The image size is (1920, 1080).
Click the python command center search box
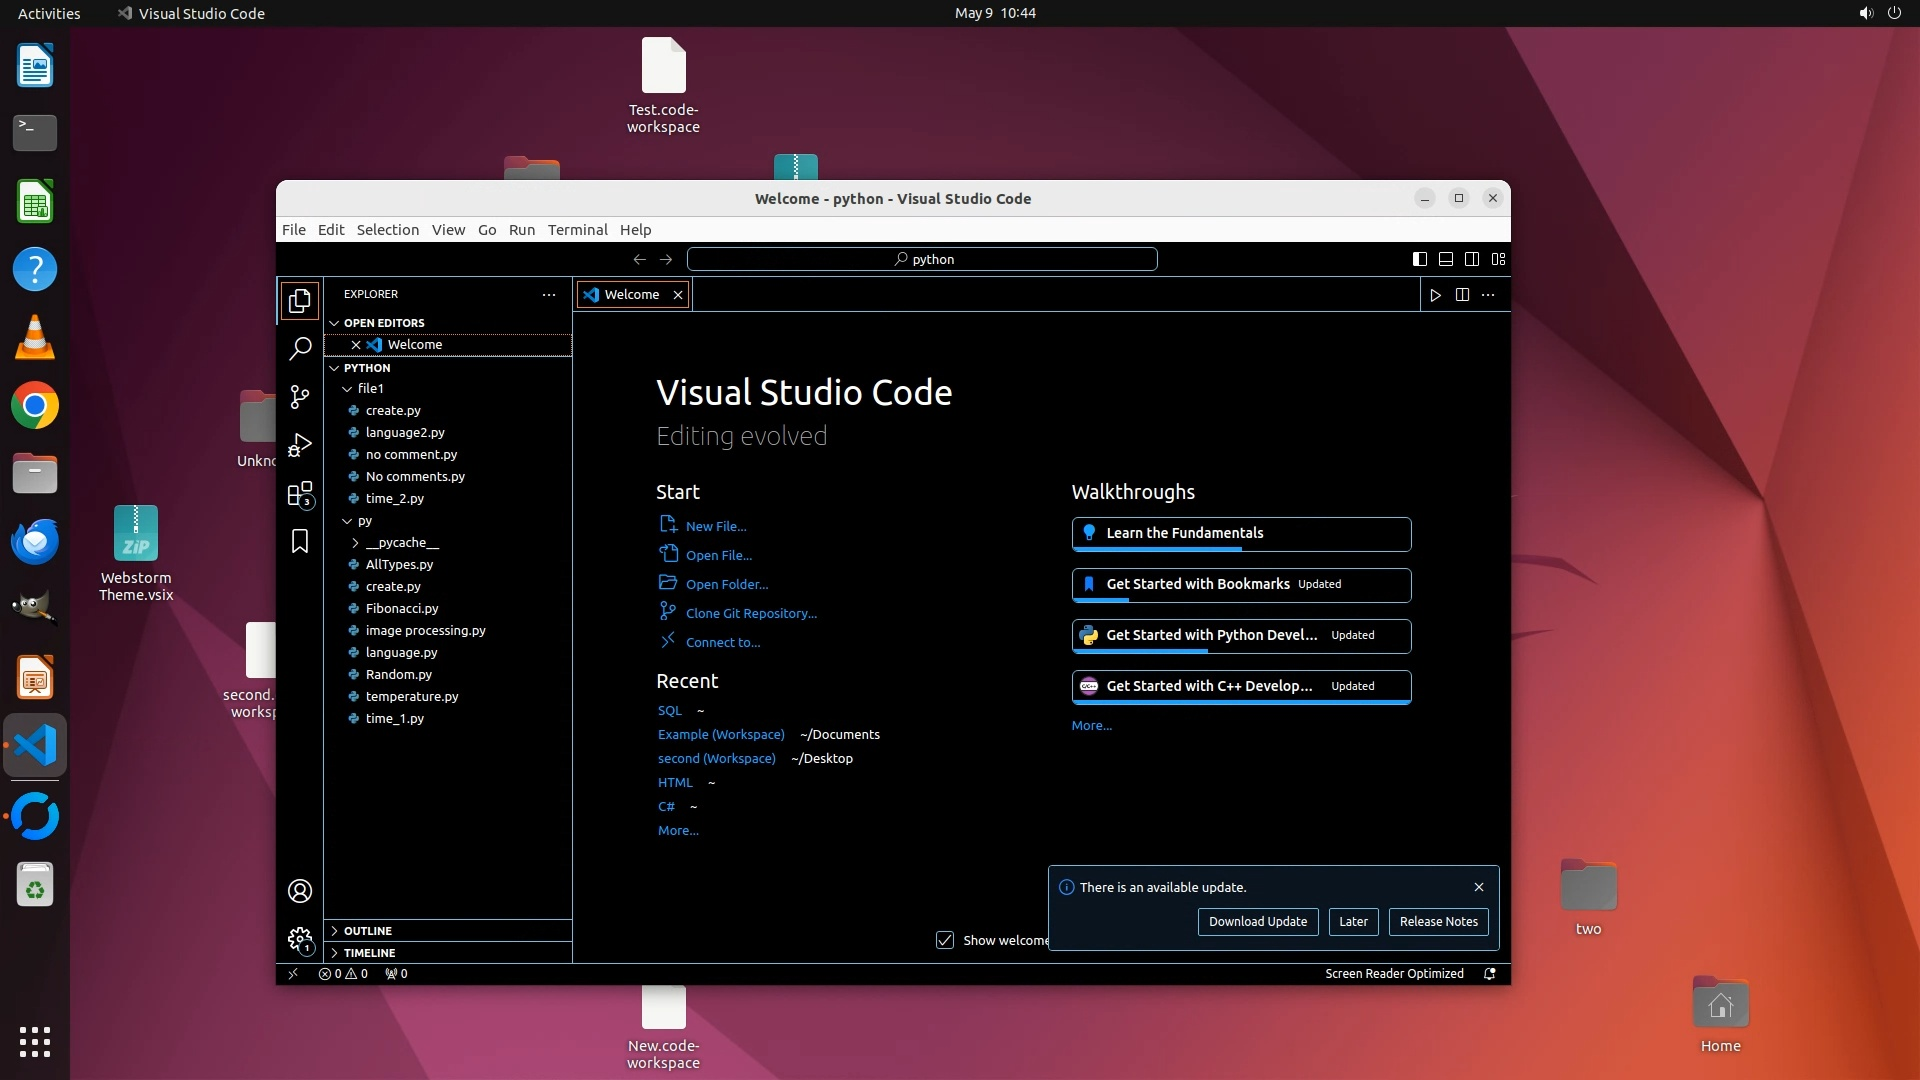pos(922,260)
